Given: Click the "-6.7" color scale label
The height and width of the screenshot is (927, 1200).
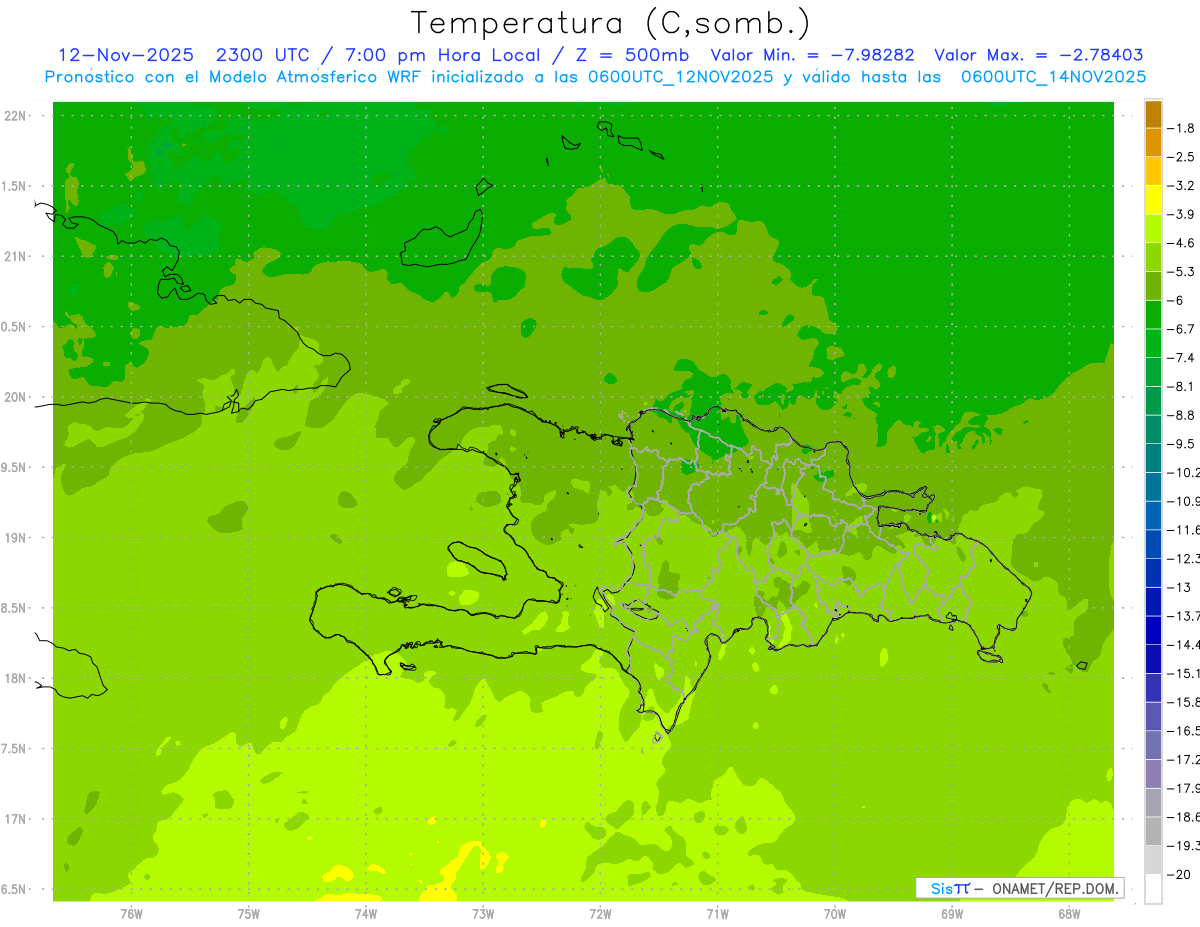Looking at the screenshot, I should click(1181, 329).
